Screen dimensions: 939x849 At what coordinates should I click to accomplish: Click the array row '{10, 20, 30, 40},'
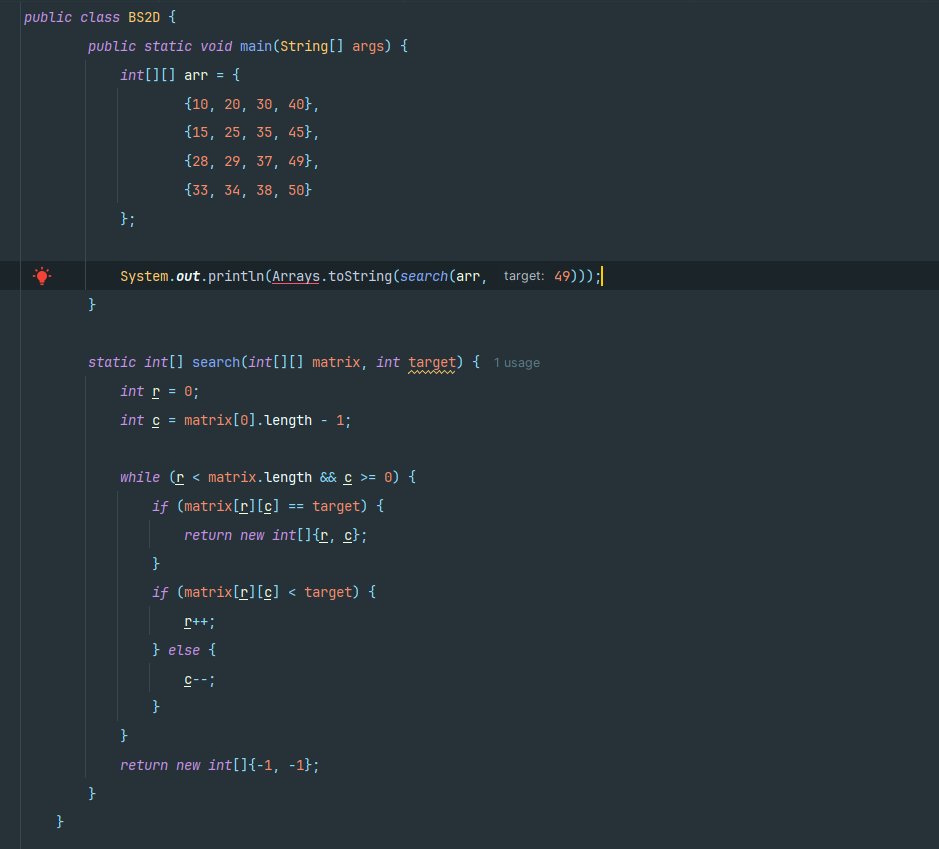coord(252,104)
